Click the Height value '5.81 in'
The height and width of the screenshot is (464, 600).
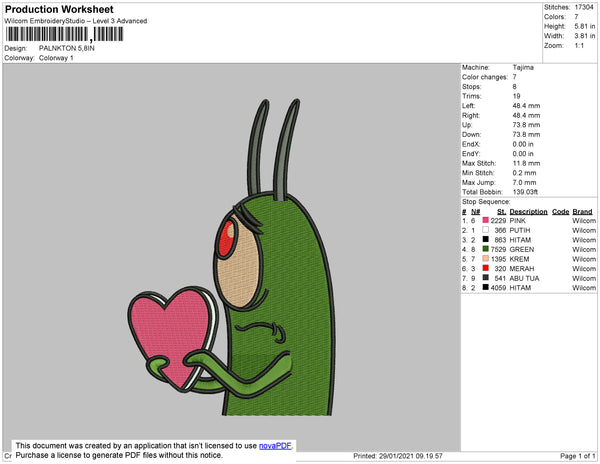tap(585, 26)
